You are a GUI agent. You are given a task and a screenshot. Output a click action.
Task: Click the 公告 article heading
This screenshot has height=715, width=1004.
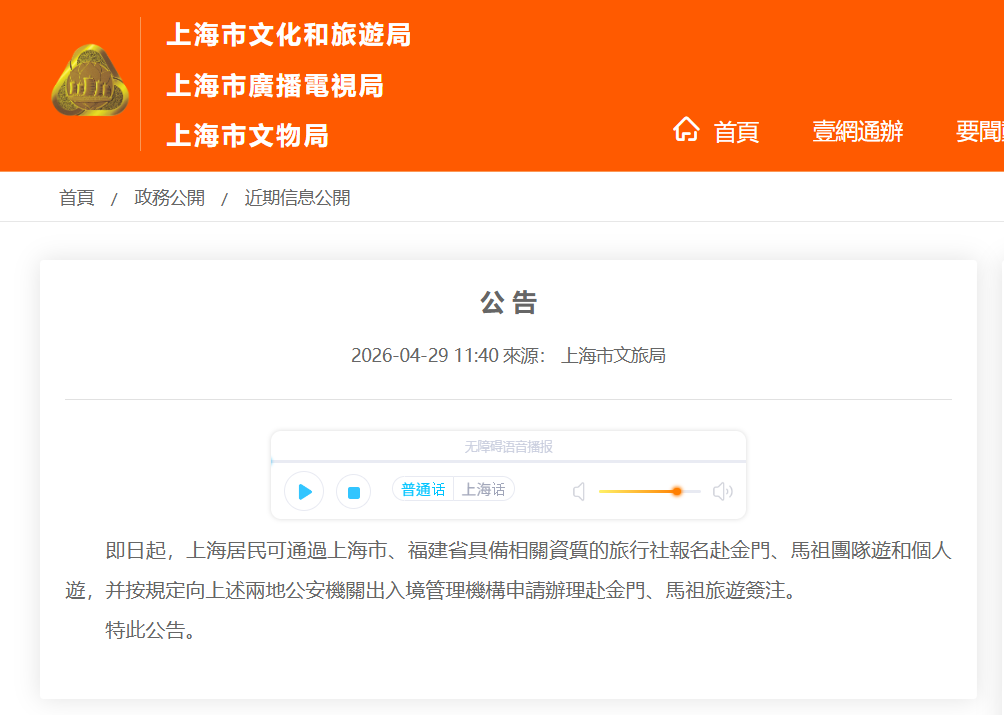point(508,303)
